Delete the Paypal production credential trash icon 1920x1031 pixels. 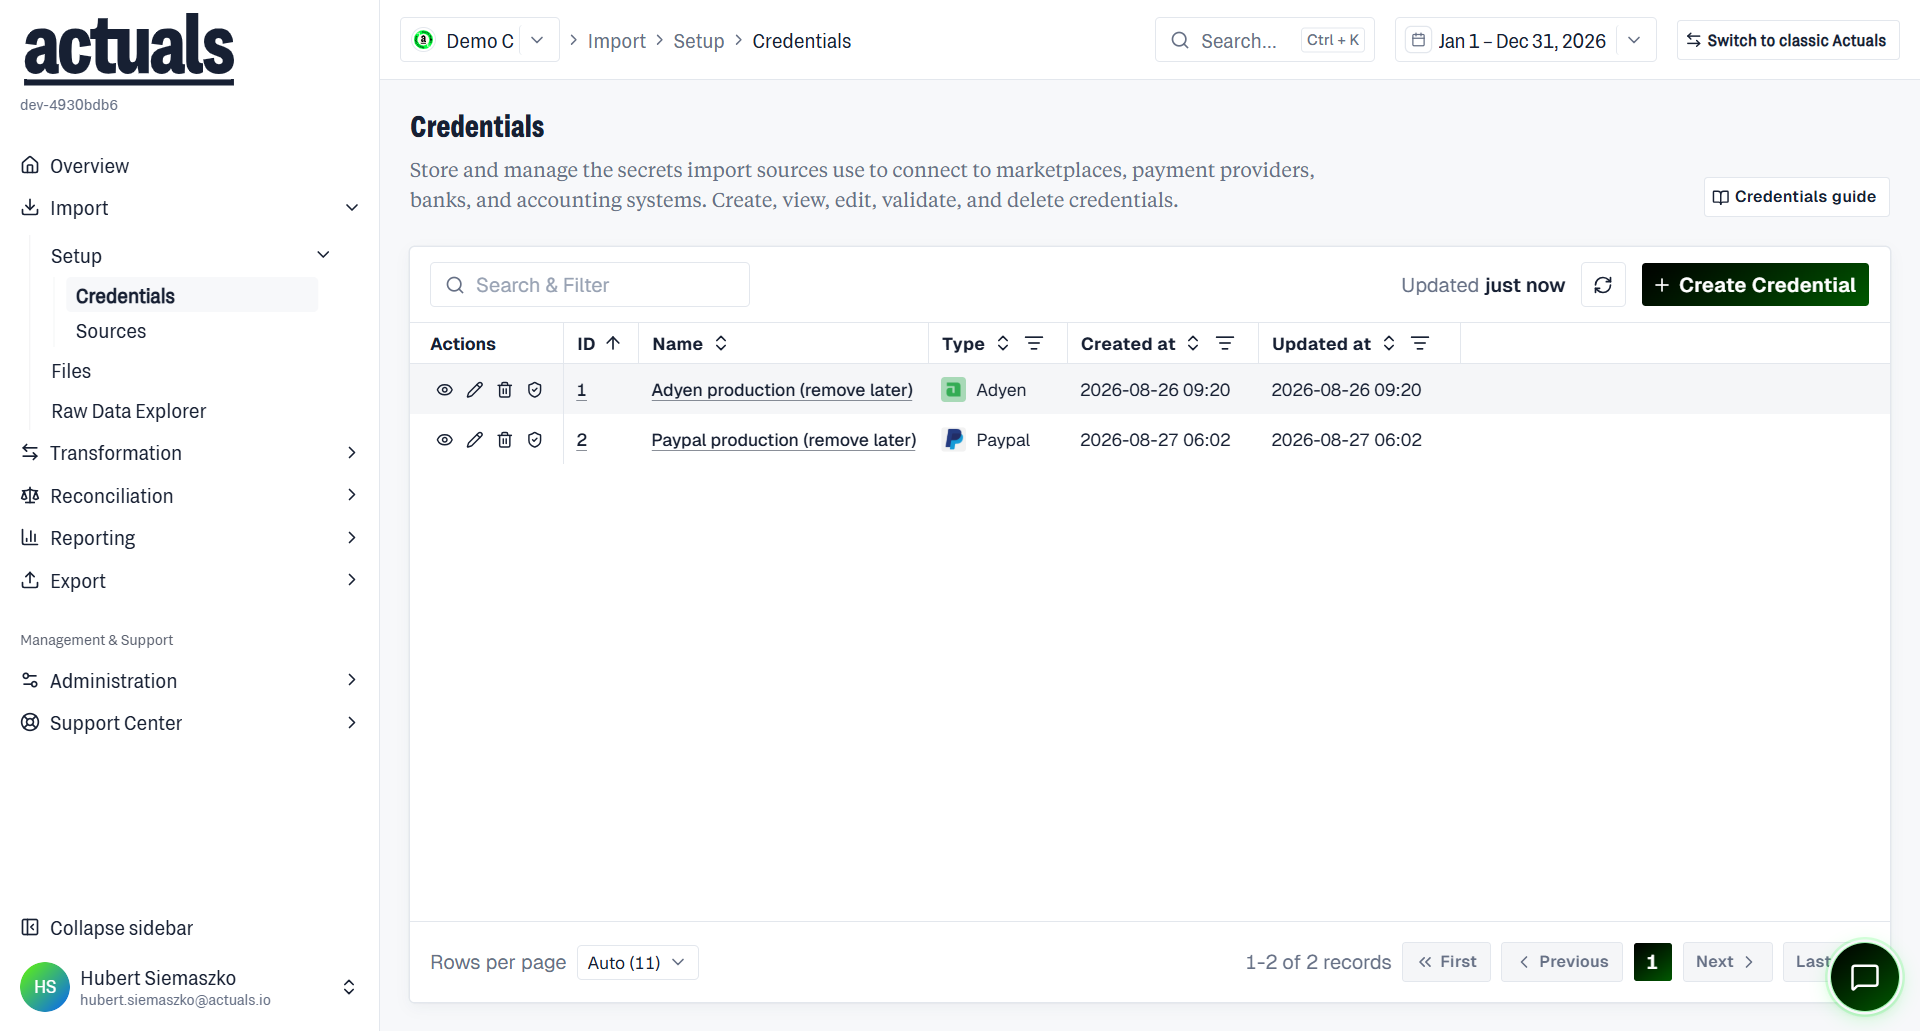tap(505, 440)
